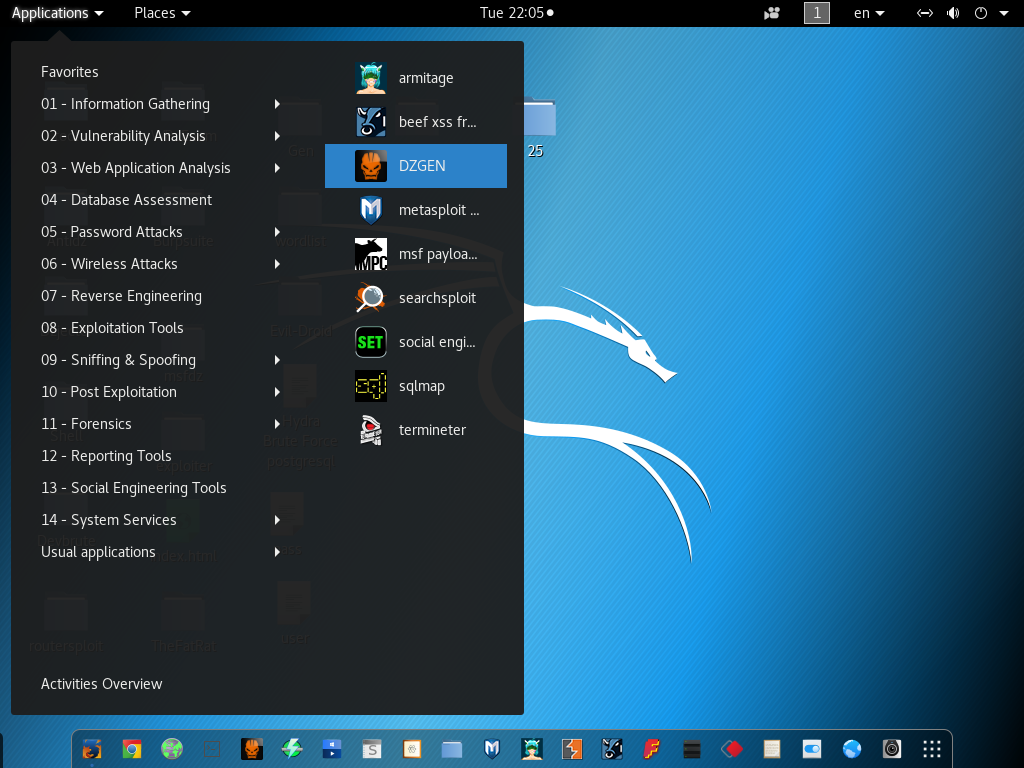
Task: Open the Tweaks switch icon in dock
Action: point(812,749)
